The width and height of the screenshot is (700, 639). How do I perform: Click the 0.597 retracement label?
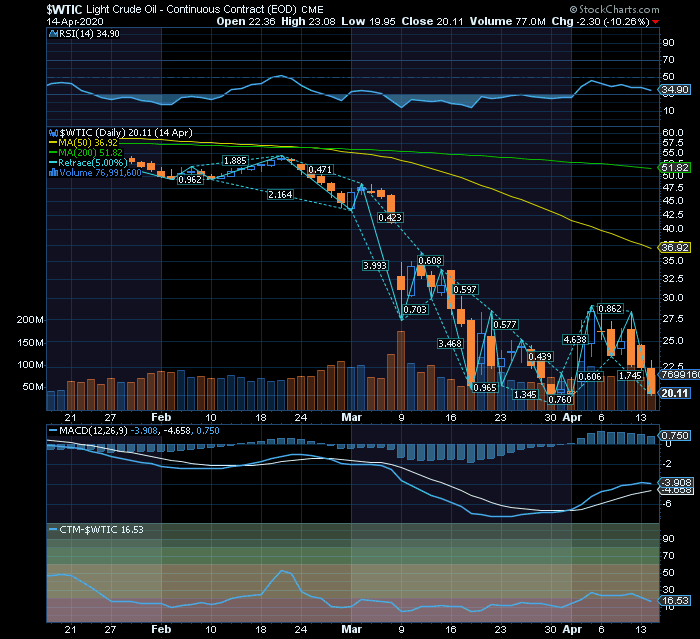click(x=465, y=289)
